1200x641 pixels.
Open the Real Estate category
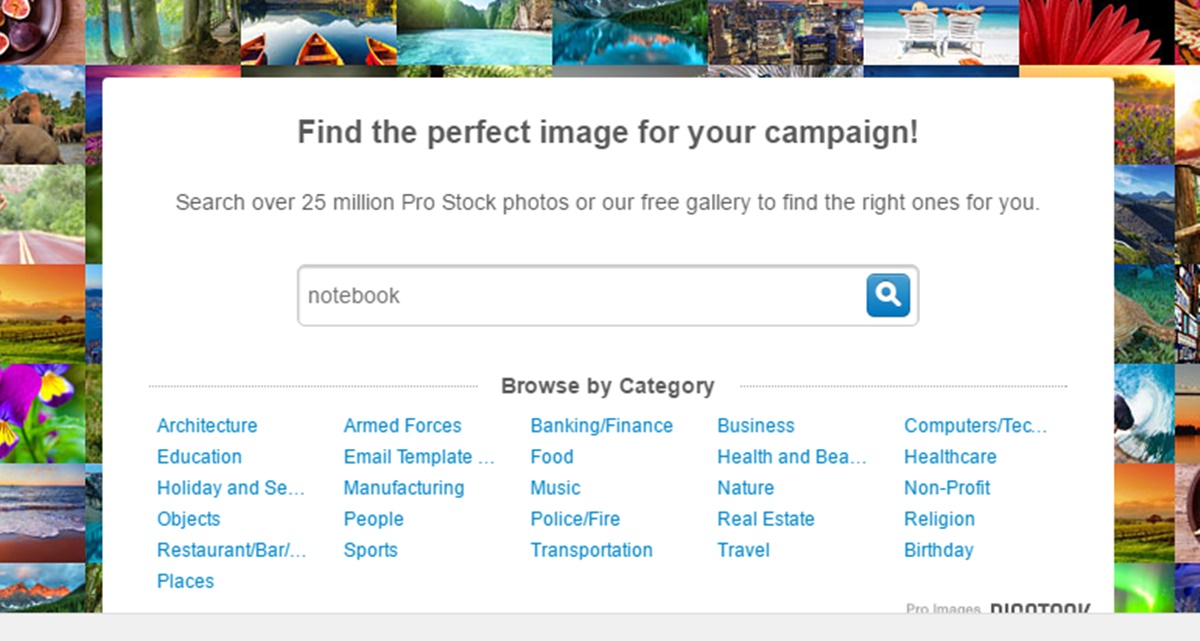coord(765,519)
